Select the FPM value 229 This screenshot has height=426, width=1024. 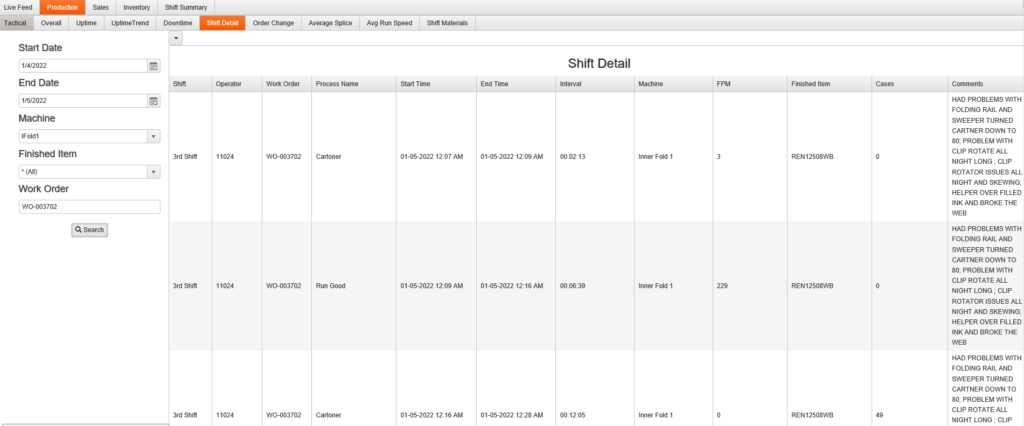coord(722,286)
